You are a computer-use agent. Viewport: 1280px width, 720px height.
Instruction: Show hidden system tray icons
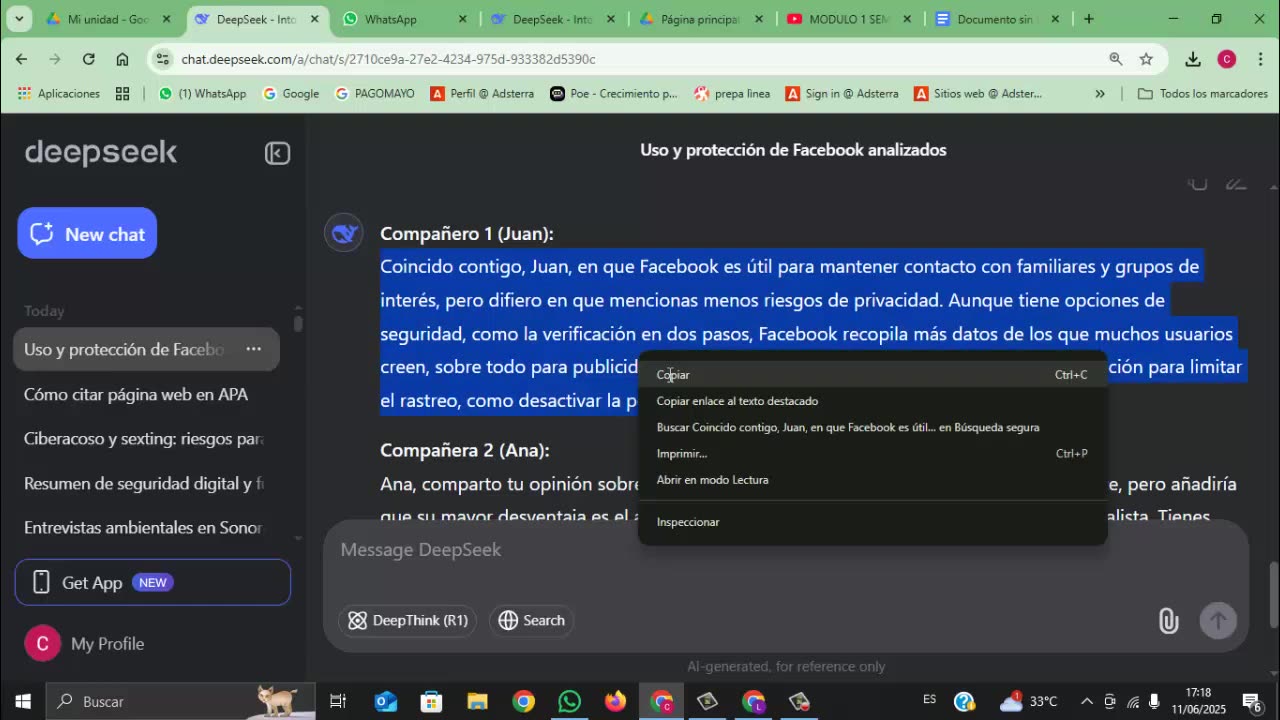pyautogui.click(x=1087, y=701)
